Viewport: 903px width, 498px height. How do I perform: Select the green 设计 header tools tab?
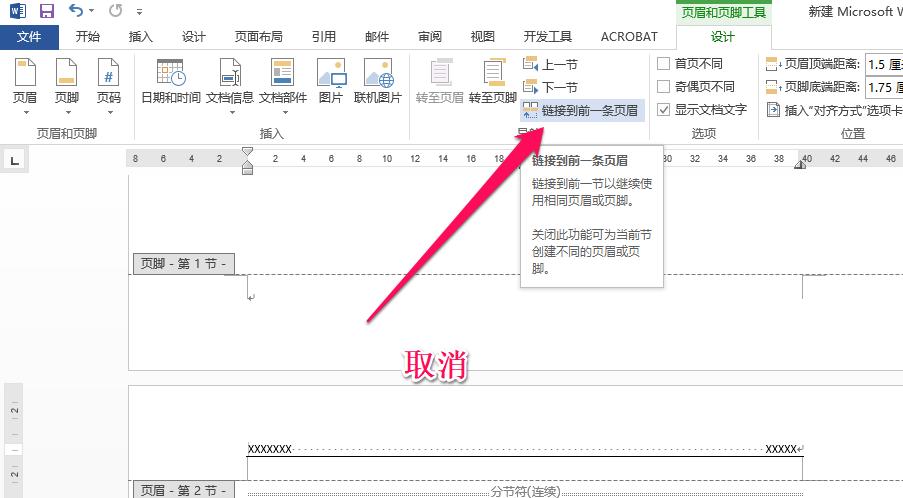click(x=723, y=37)
